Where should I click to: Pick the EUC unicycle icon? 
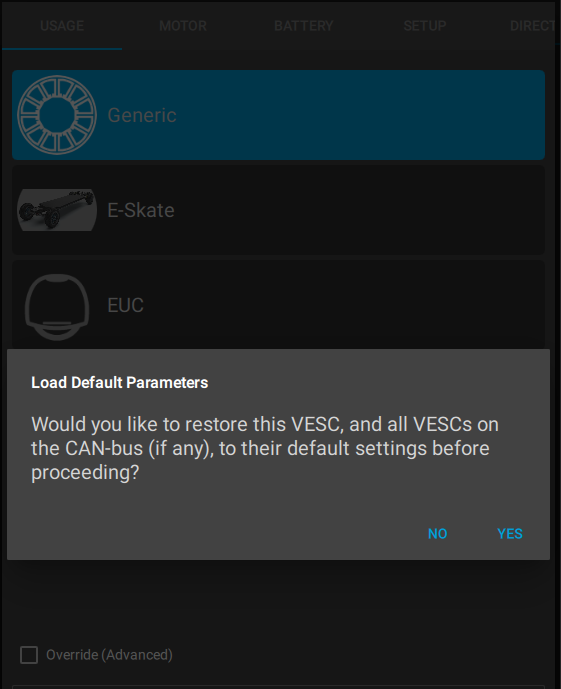click(x=57, y=306)
